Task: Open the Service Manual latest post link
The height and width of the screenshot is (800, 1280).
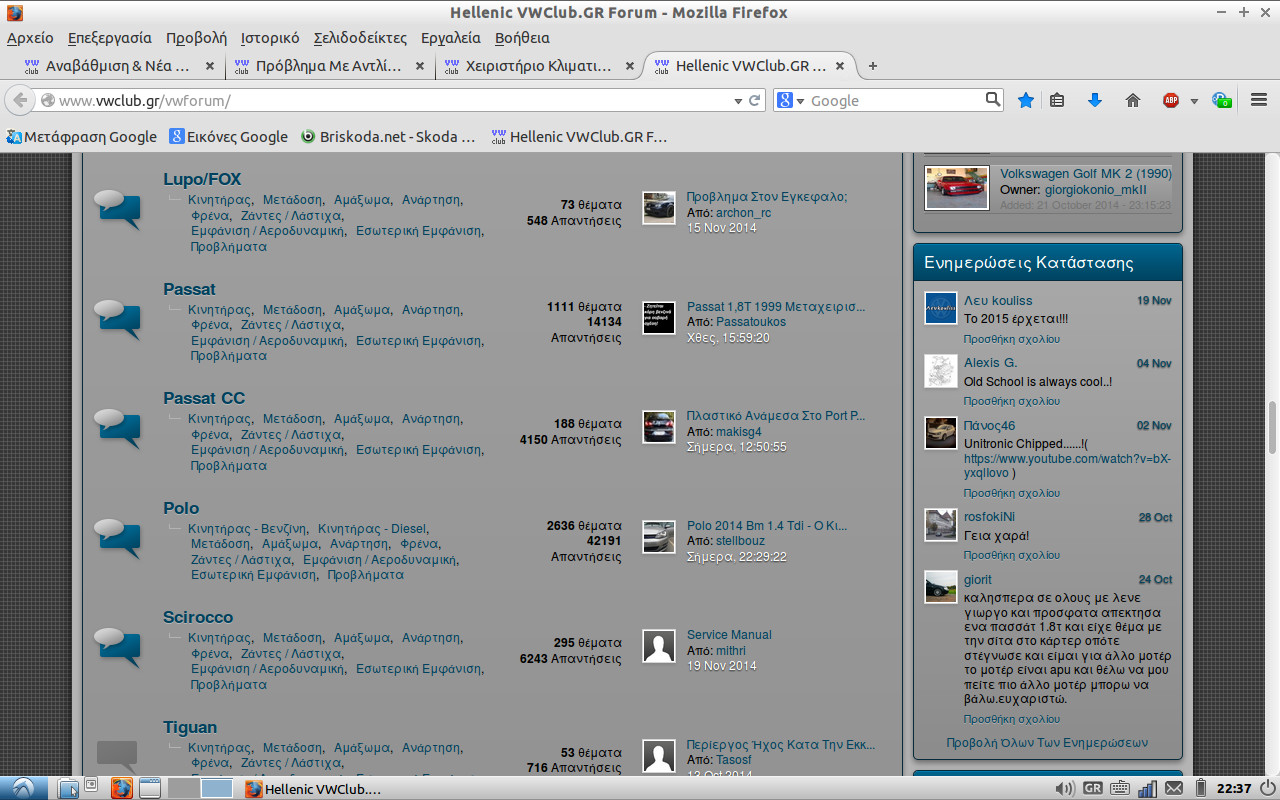Action: [x=729, y=635]
